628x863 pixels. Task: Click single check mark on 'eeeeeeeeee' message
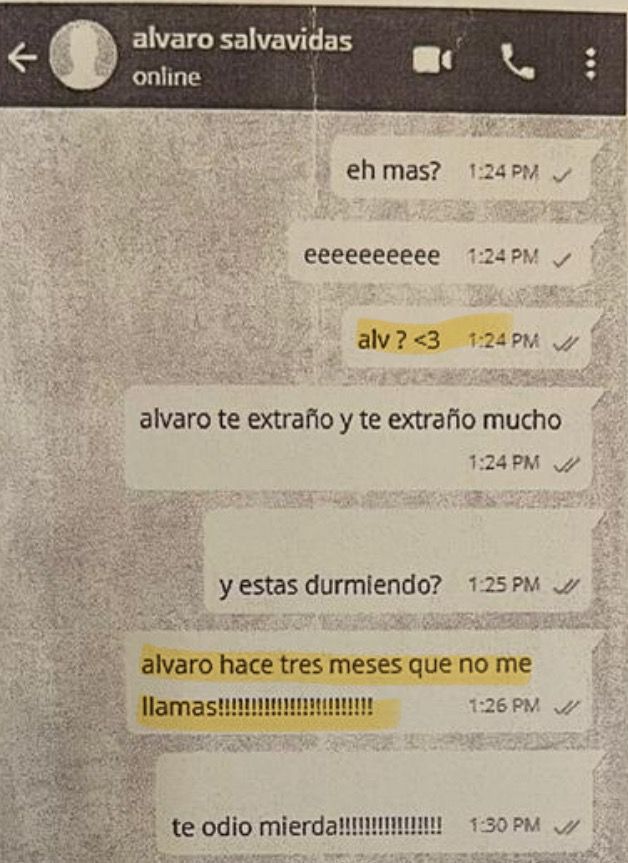coord(562,259)
